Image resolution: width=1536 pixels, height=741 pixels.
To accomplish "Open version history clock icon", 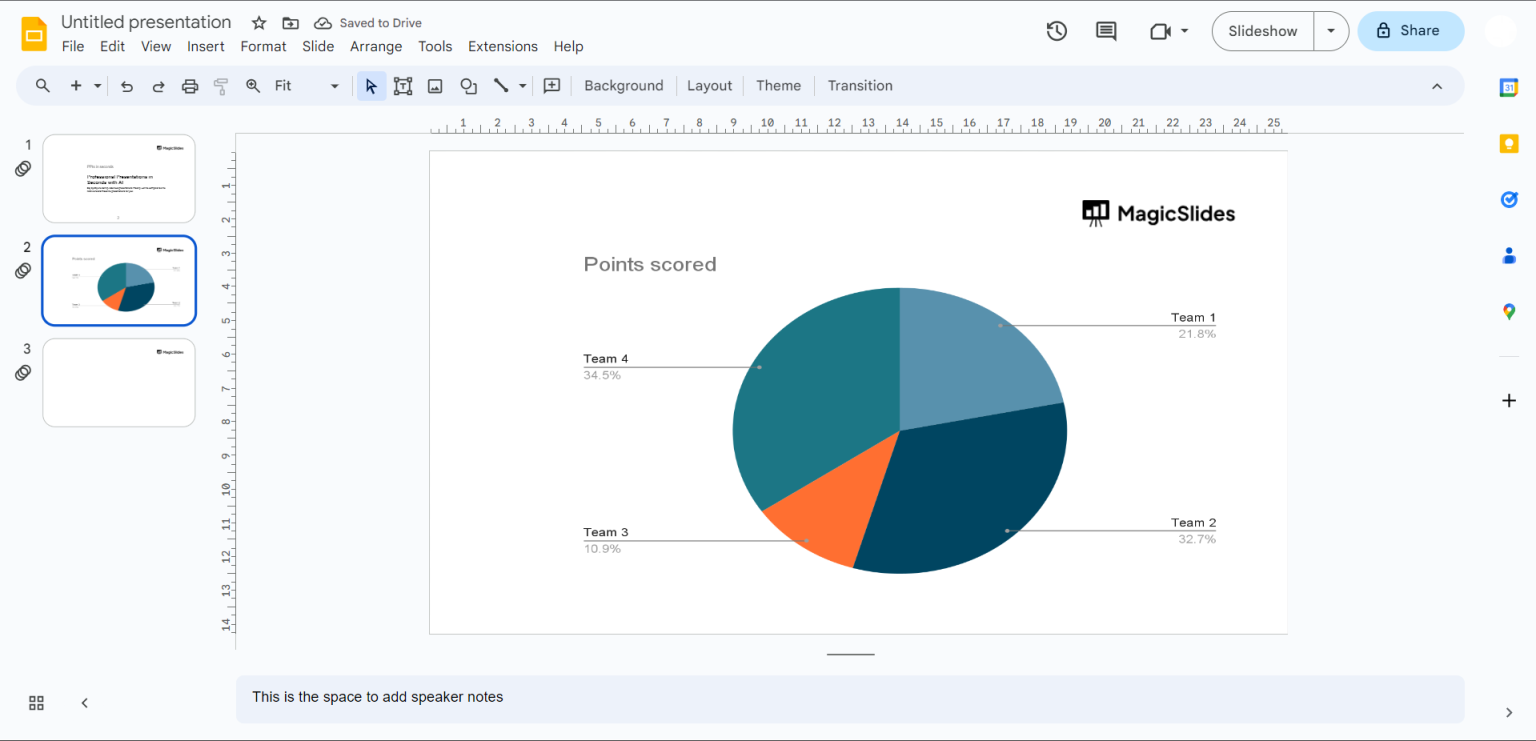I will coord(1057,31).
